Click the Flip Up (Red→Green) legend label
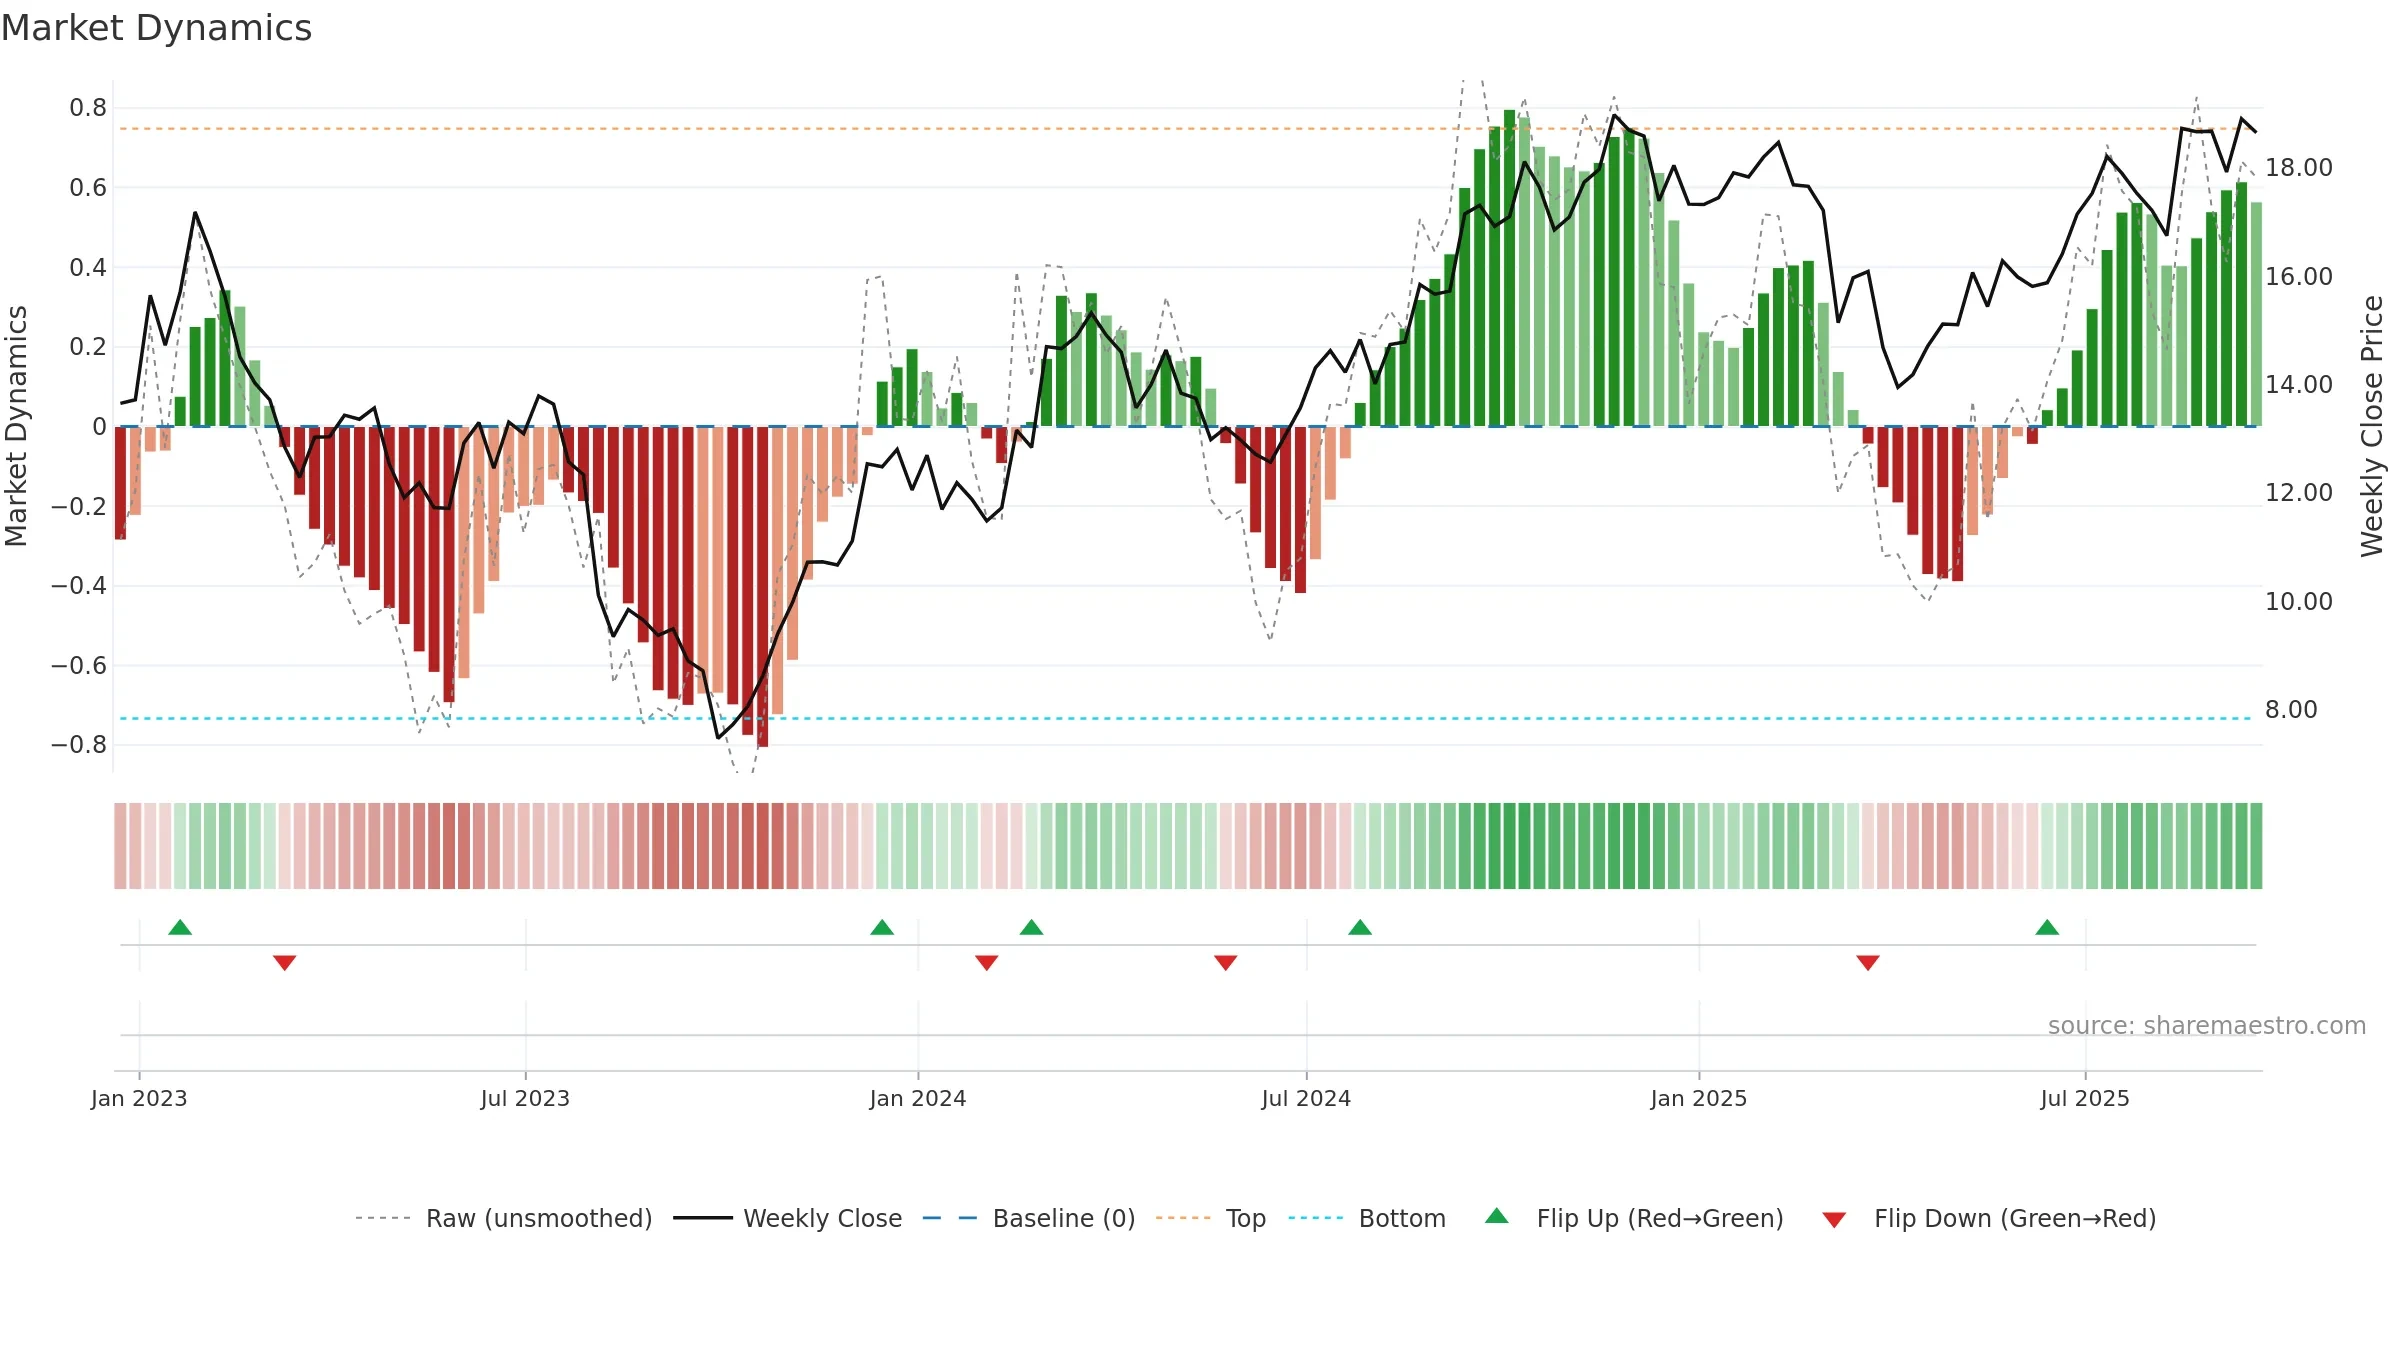Image resolution: width=2400 pixels, height=1350 pixels. pos(1660,1218)
